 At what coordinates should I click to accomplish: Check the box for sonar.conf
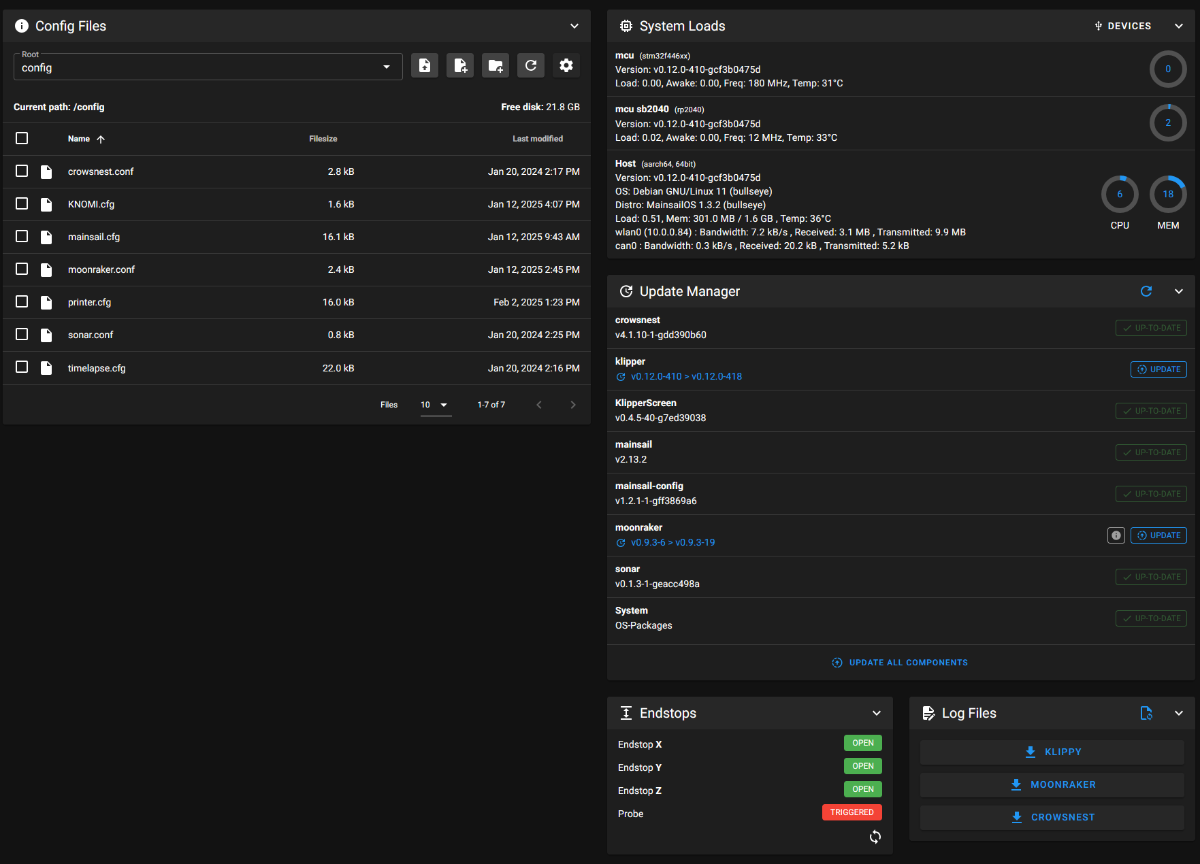22,335
